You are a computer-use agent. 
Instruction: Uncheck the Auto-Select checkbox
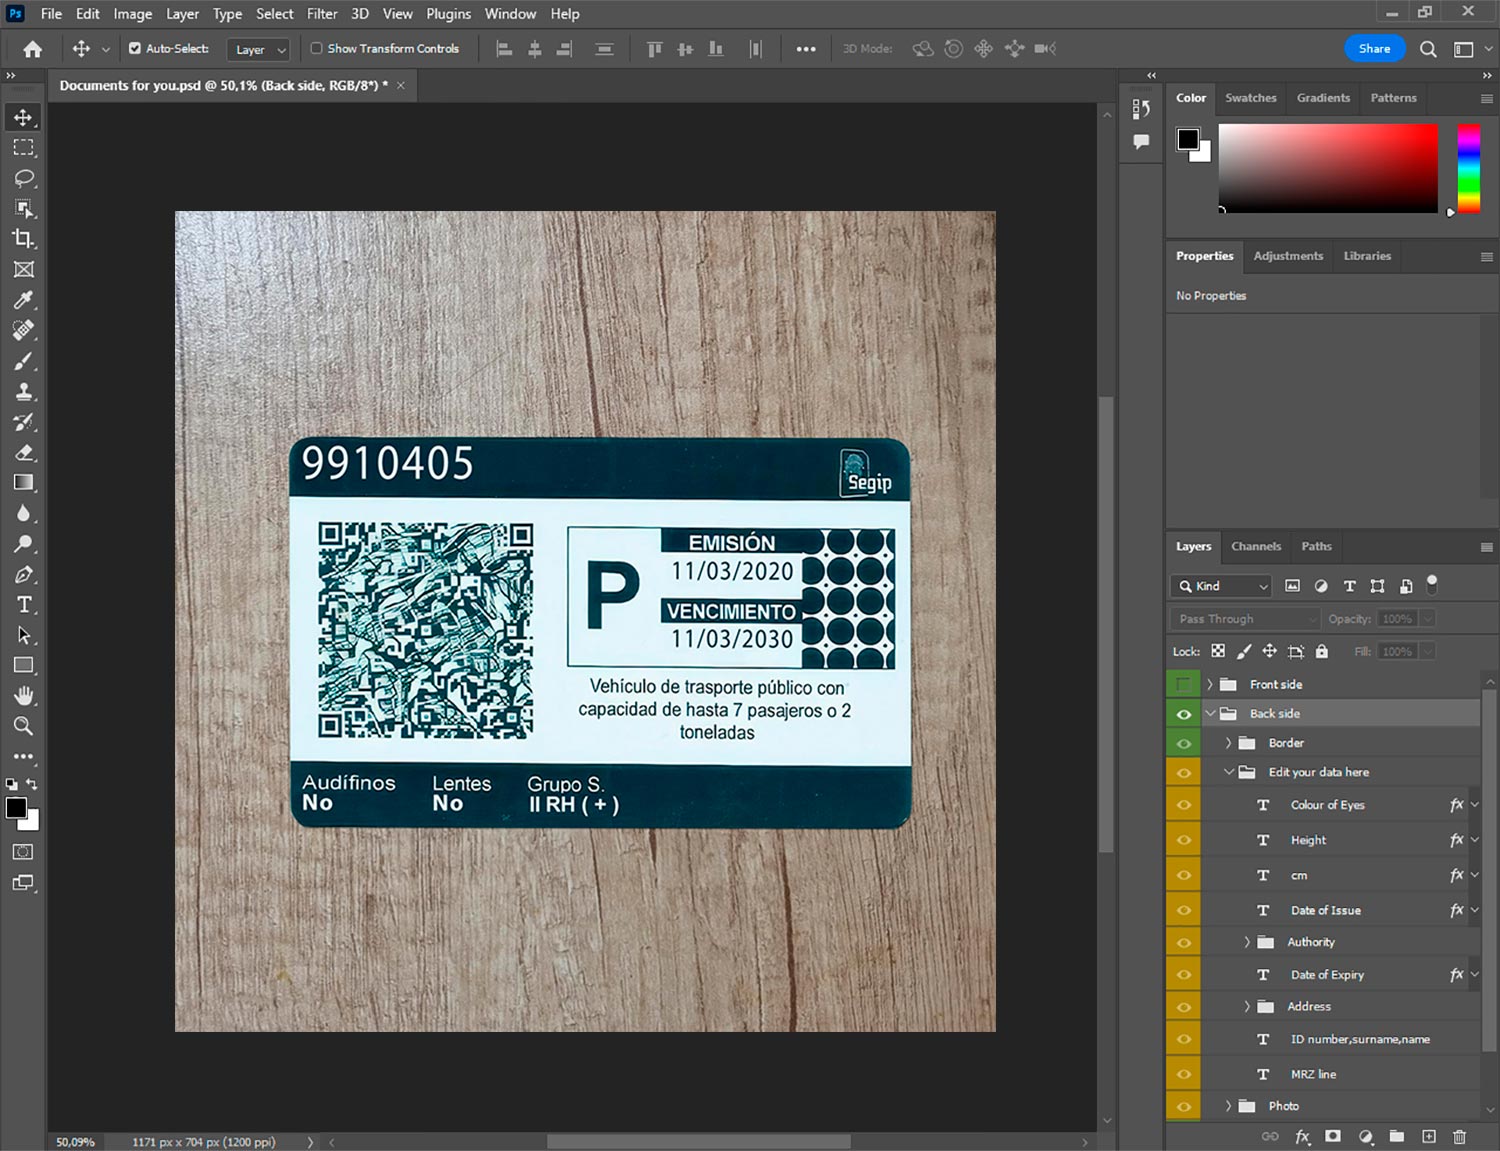[x=135, y=48]
